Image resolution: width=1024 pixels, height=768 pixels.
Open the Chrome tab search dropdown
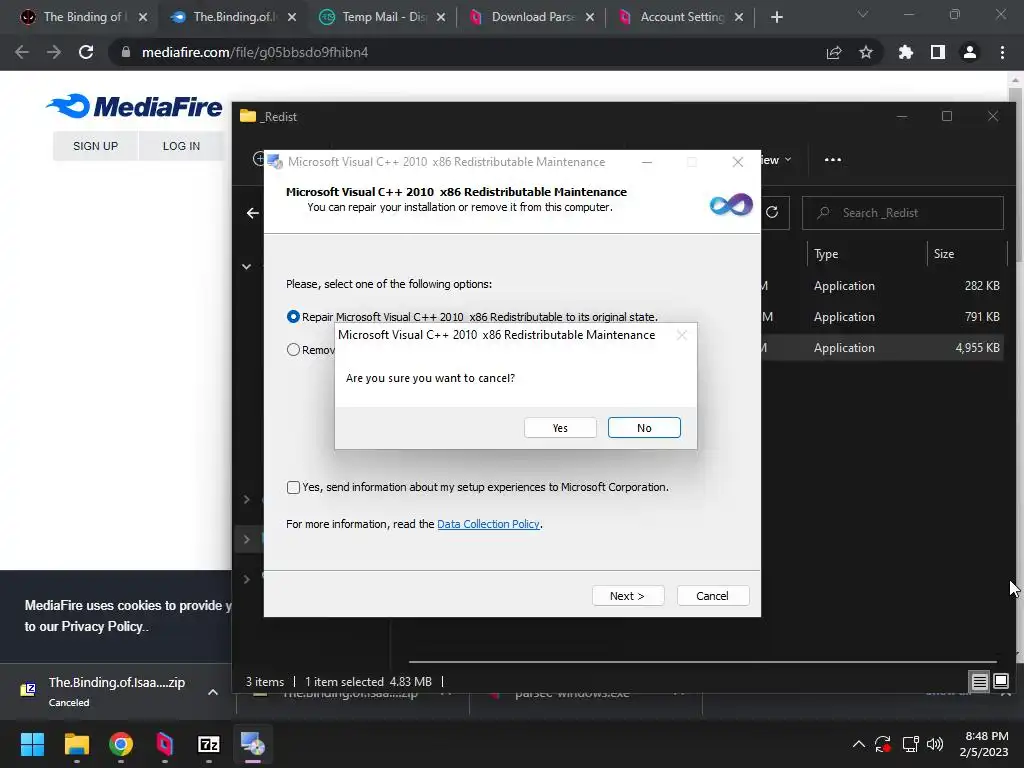[x=863, y=14]
